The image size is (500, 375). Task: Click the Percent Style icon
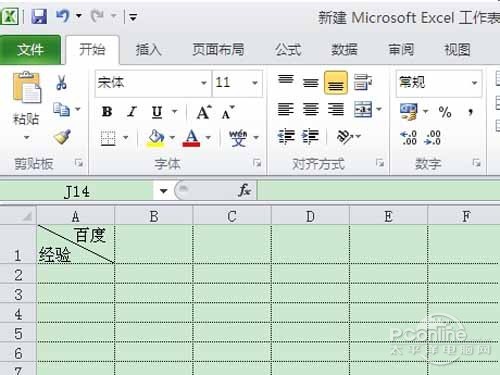point(445,112)
